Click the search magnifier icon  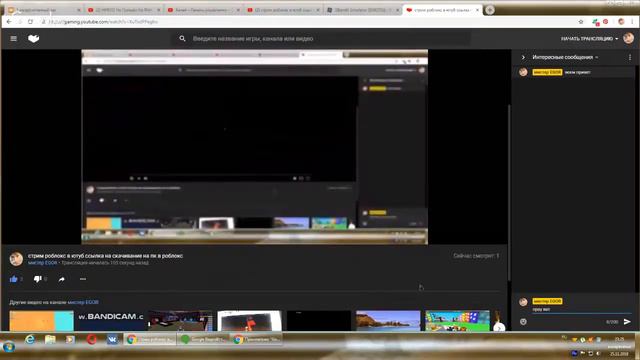click(x=182, y=38)
